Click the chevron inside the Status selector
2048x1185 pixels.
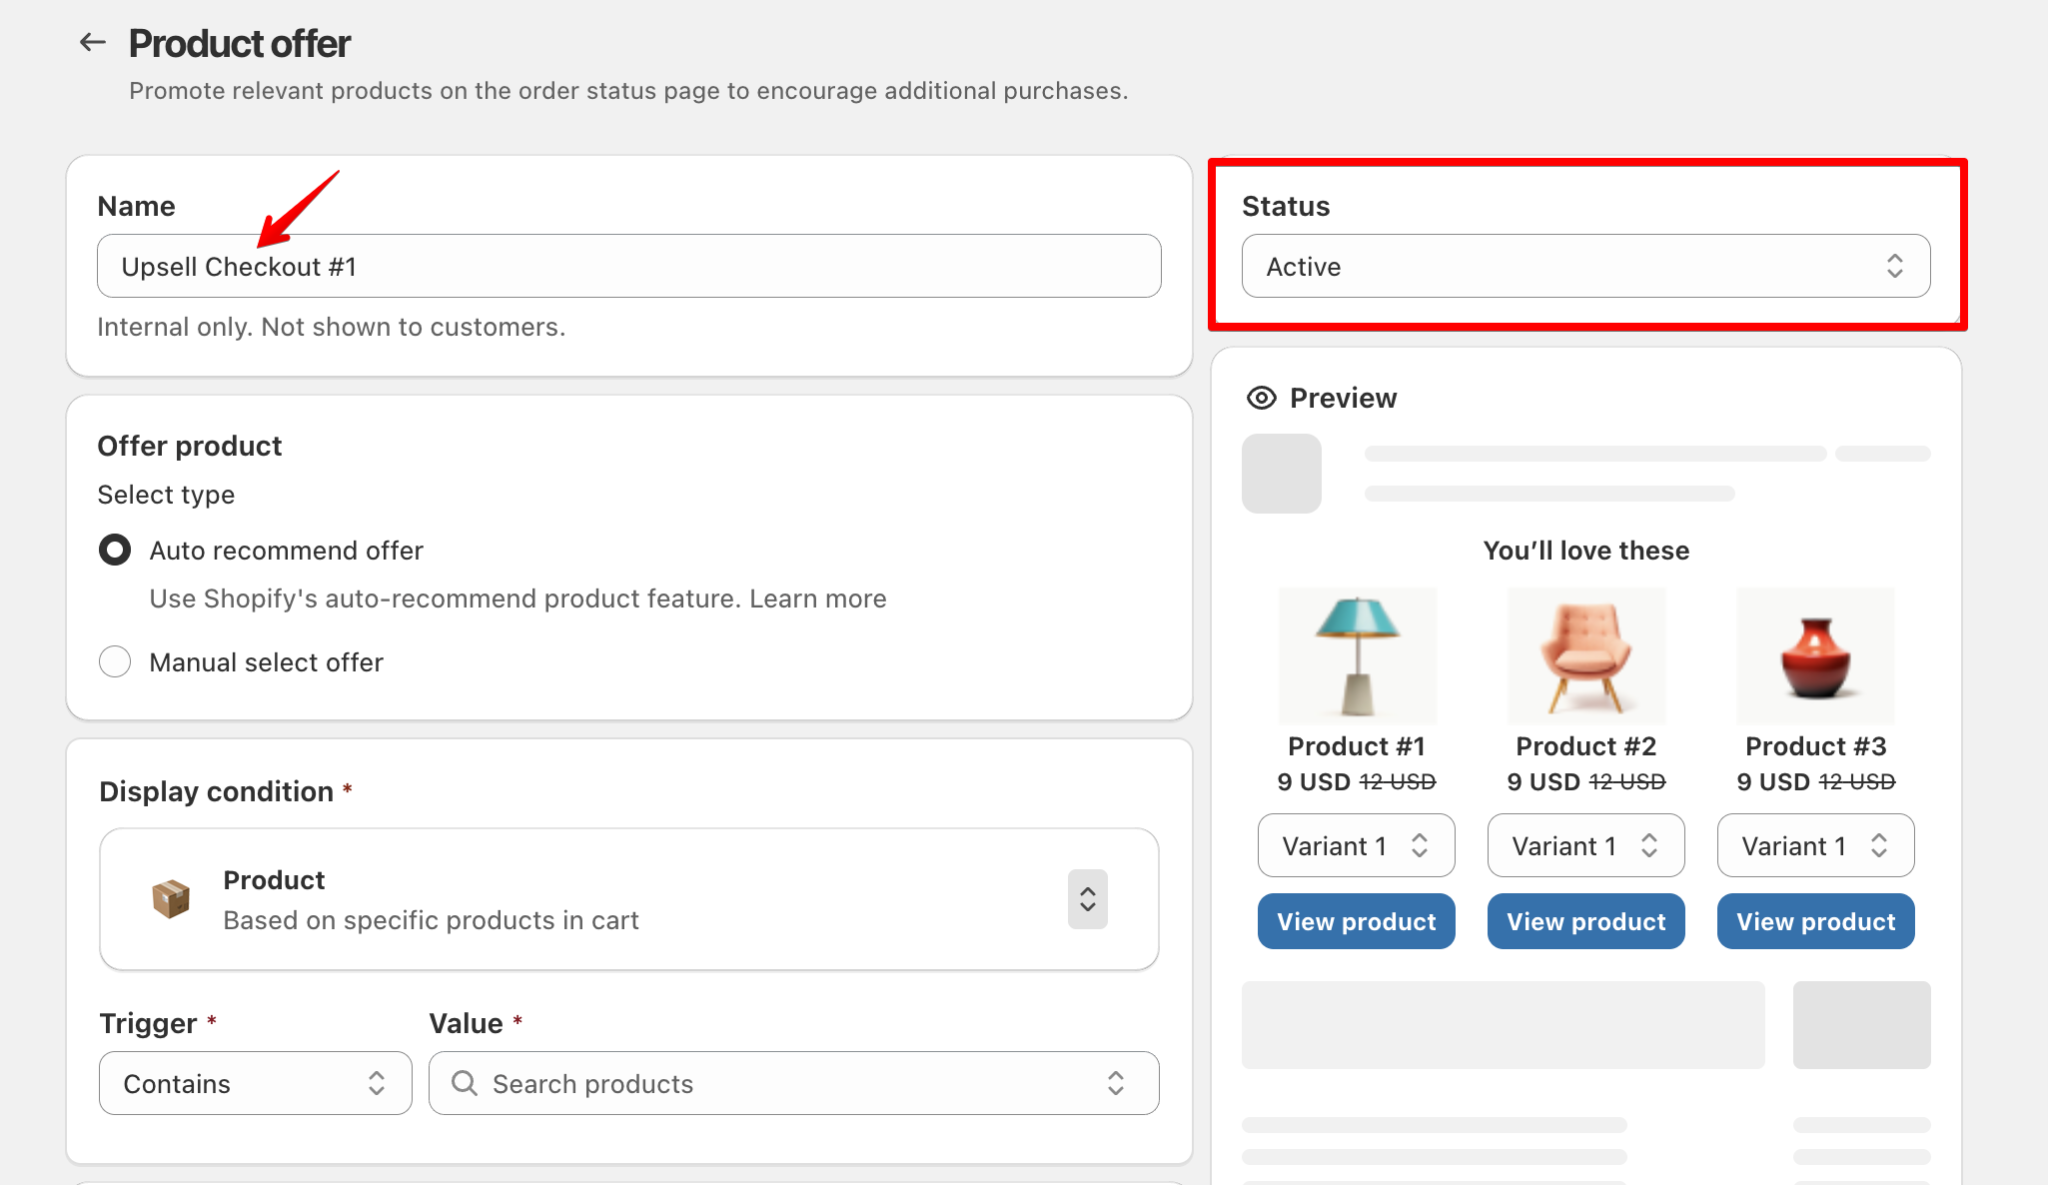1896,266
